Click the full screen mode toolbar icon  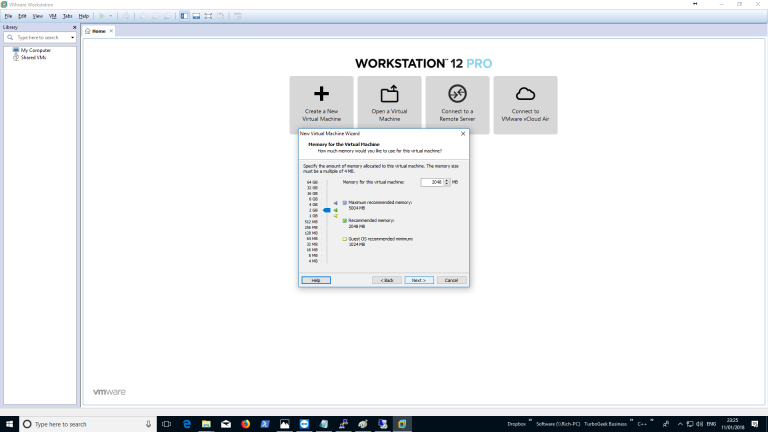pos(207,16)
